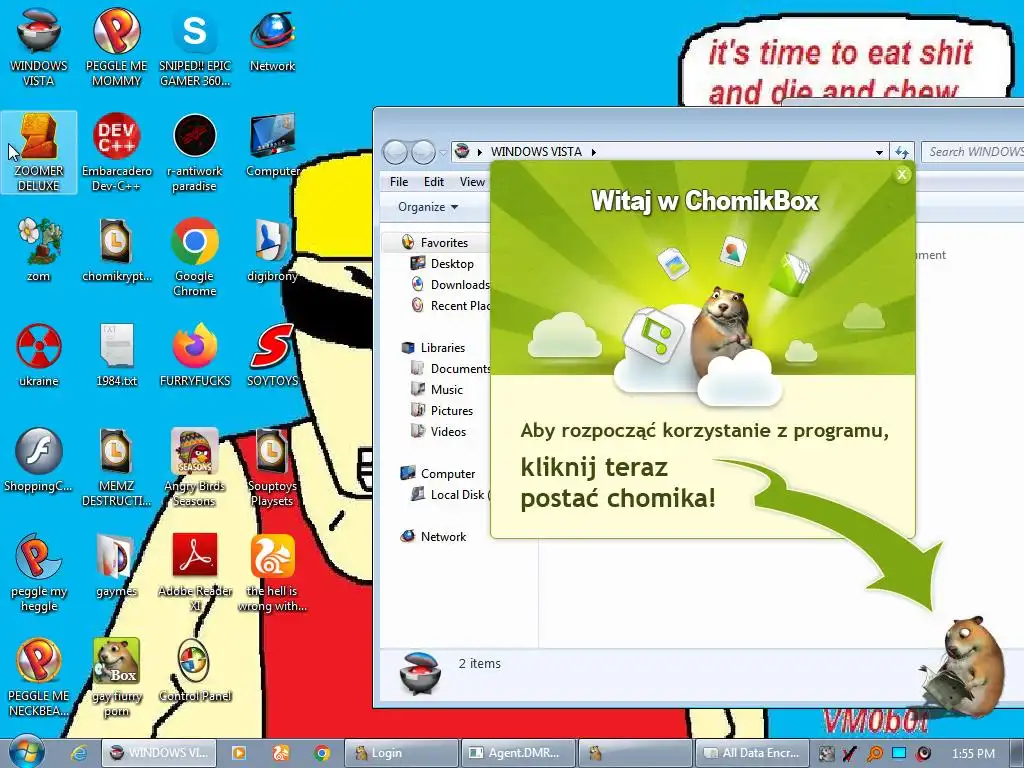This screenshot has height=768, width=1024.
Task: Launch Google Chrome from the desktop
Action: click(195, 257)
